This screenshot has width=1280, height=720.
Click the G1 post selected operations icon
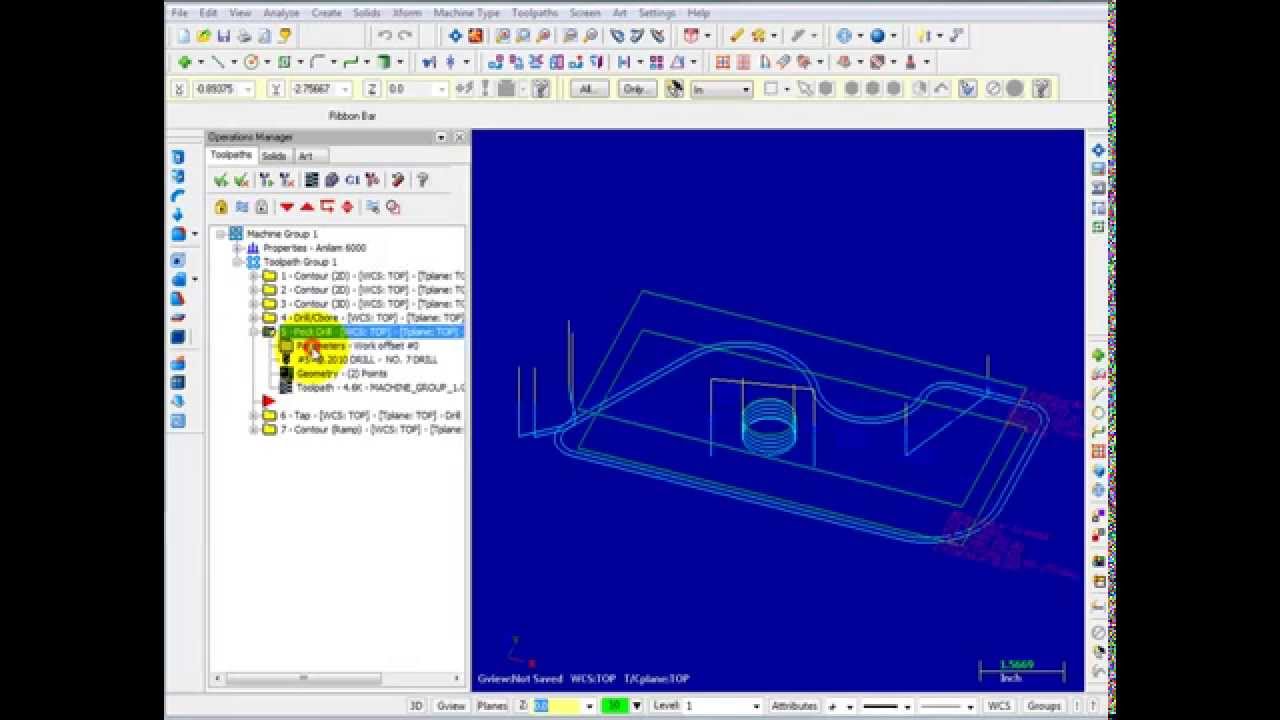click(352, 180)
